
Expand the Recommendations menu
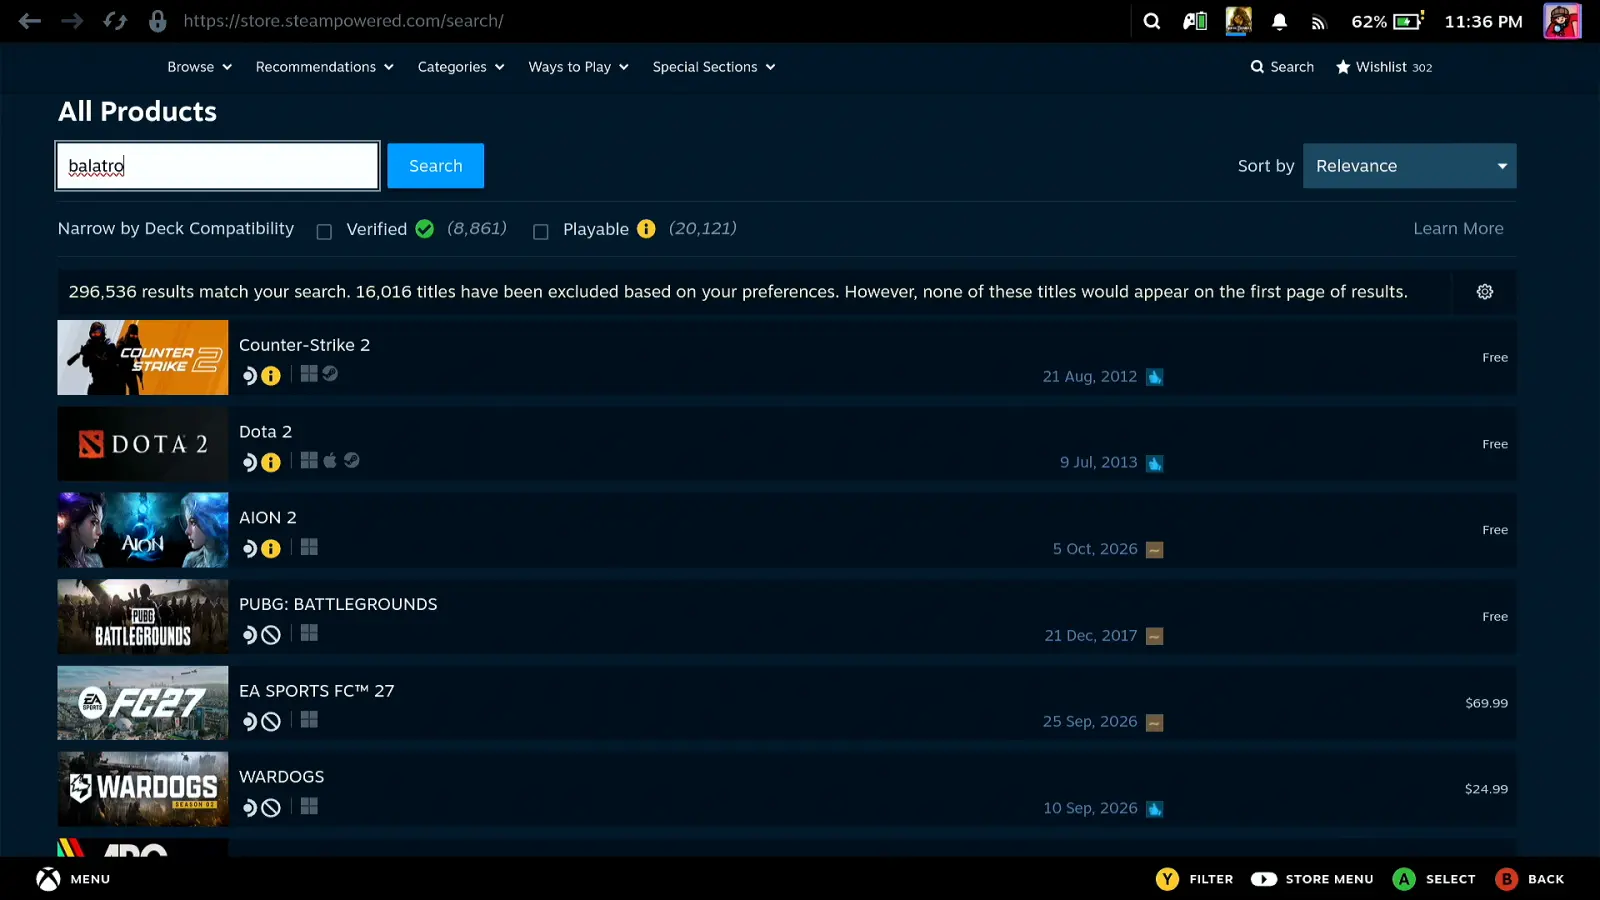point(325,67)
